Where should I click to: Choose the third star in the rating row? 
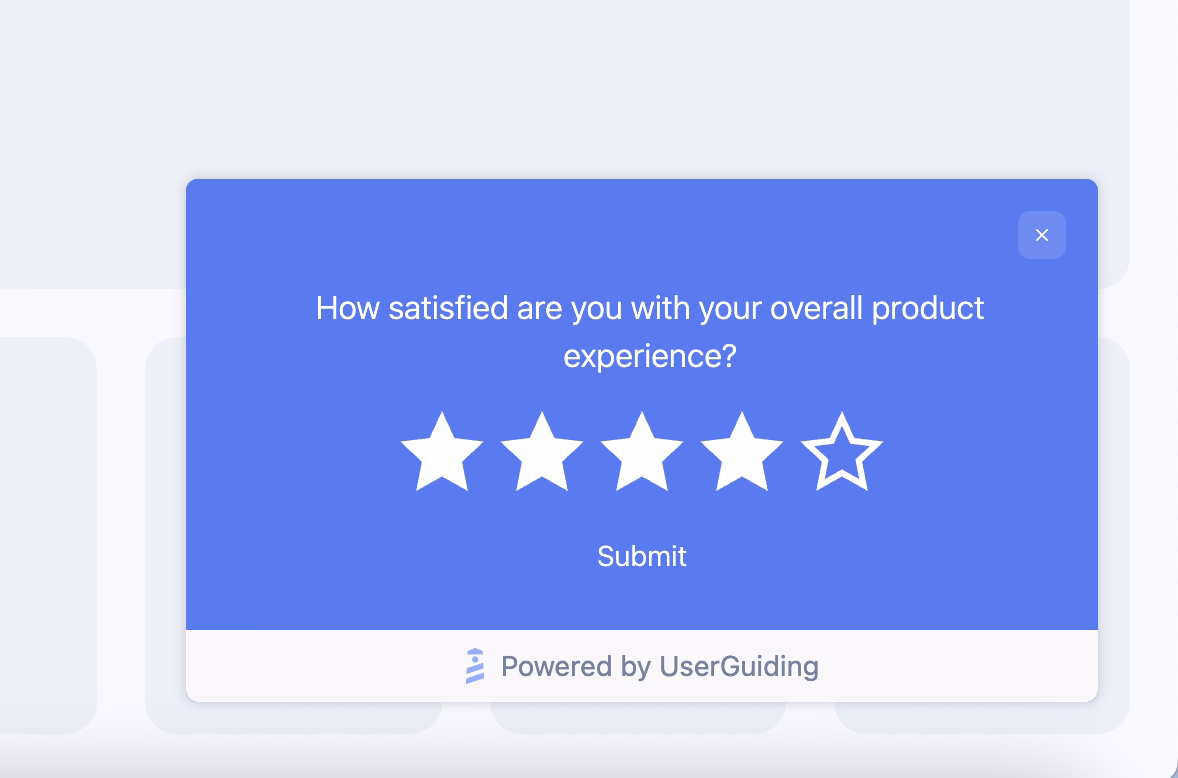point(642,452)
